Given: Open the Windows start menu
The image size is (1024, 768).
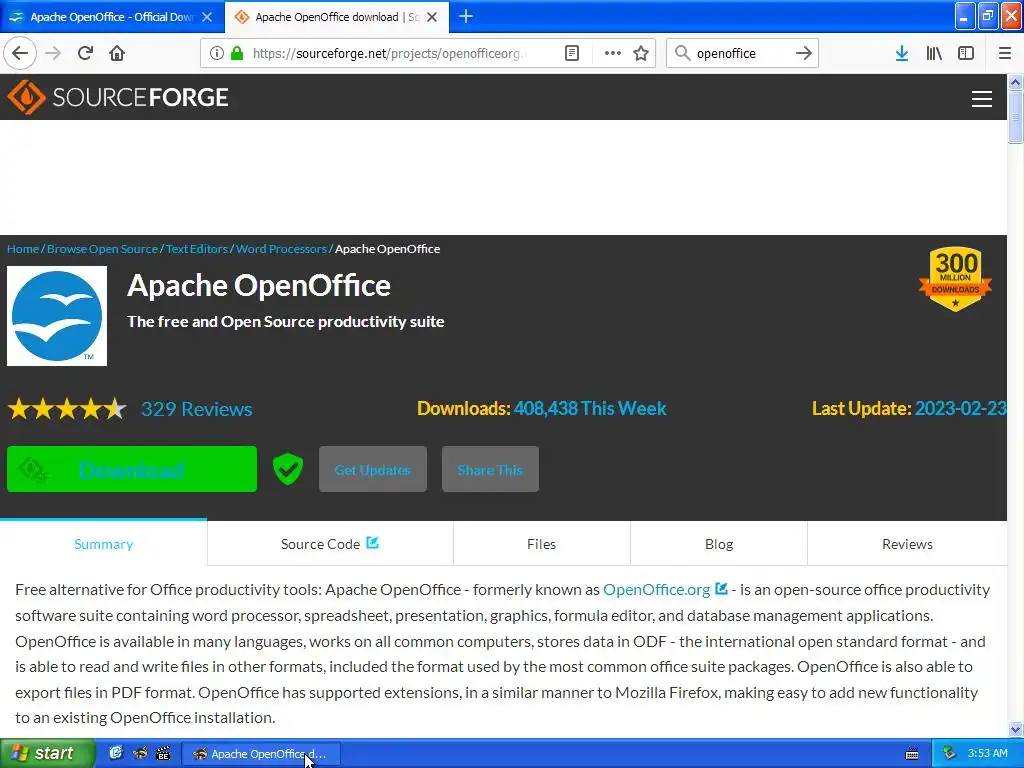Looking at the screenshot, I should [x=47, y=753].
